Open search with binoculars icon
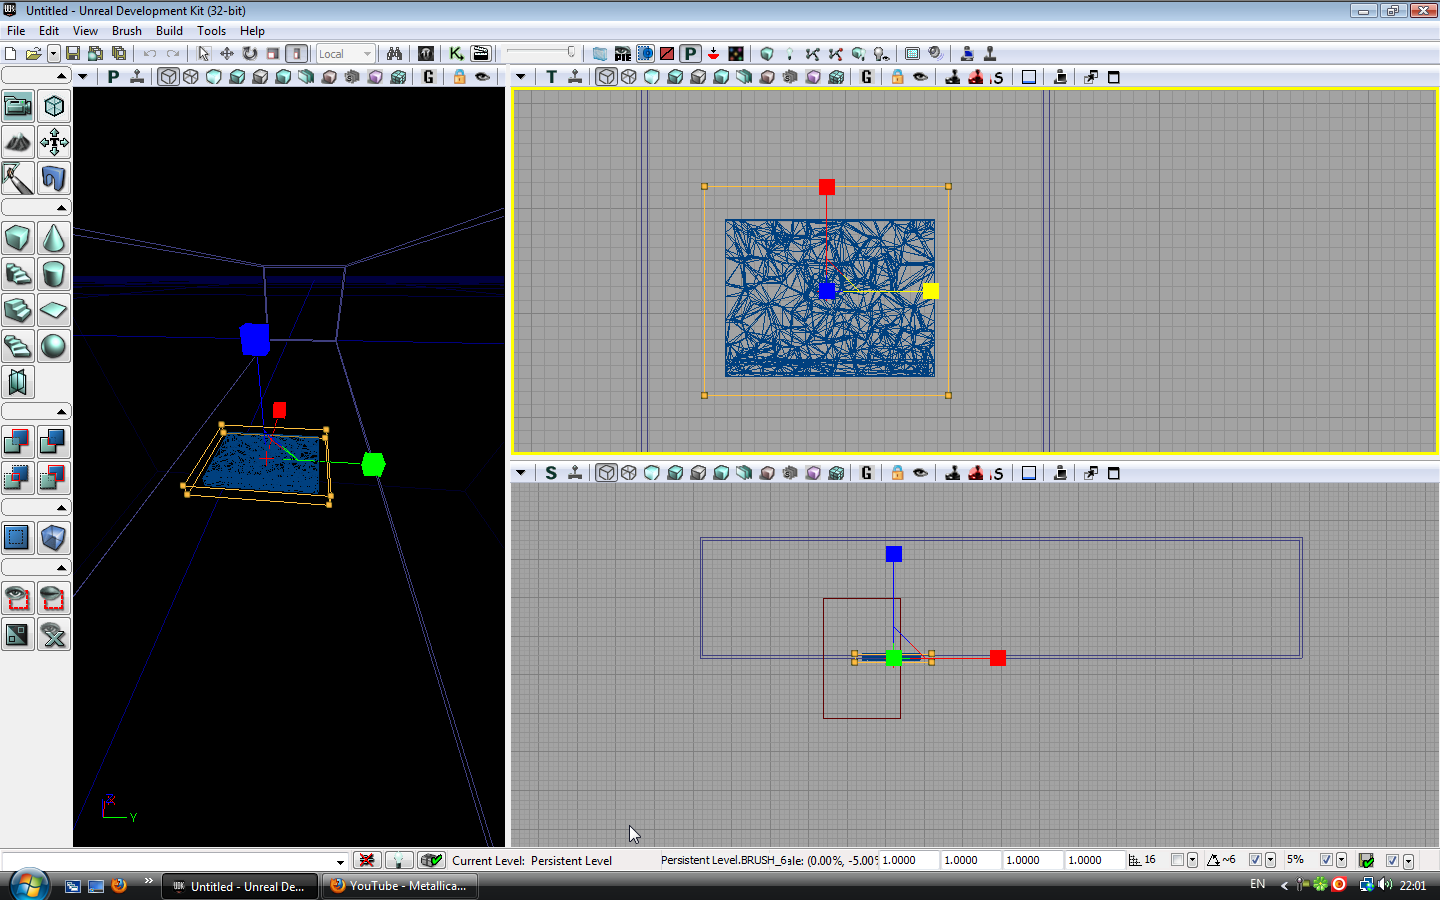Screen dimensions: 1440x900 tap(394, 53)
